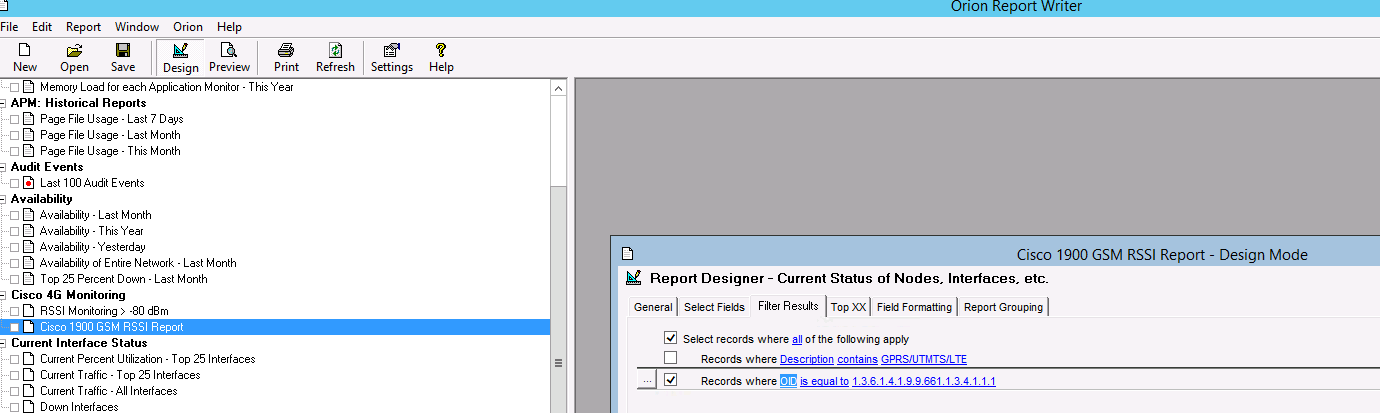Click the report list scrollbar up arrow
This screenshot has height=413, width=1380.
coord(558,88)
